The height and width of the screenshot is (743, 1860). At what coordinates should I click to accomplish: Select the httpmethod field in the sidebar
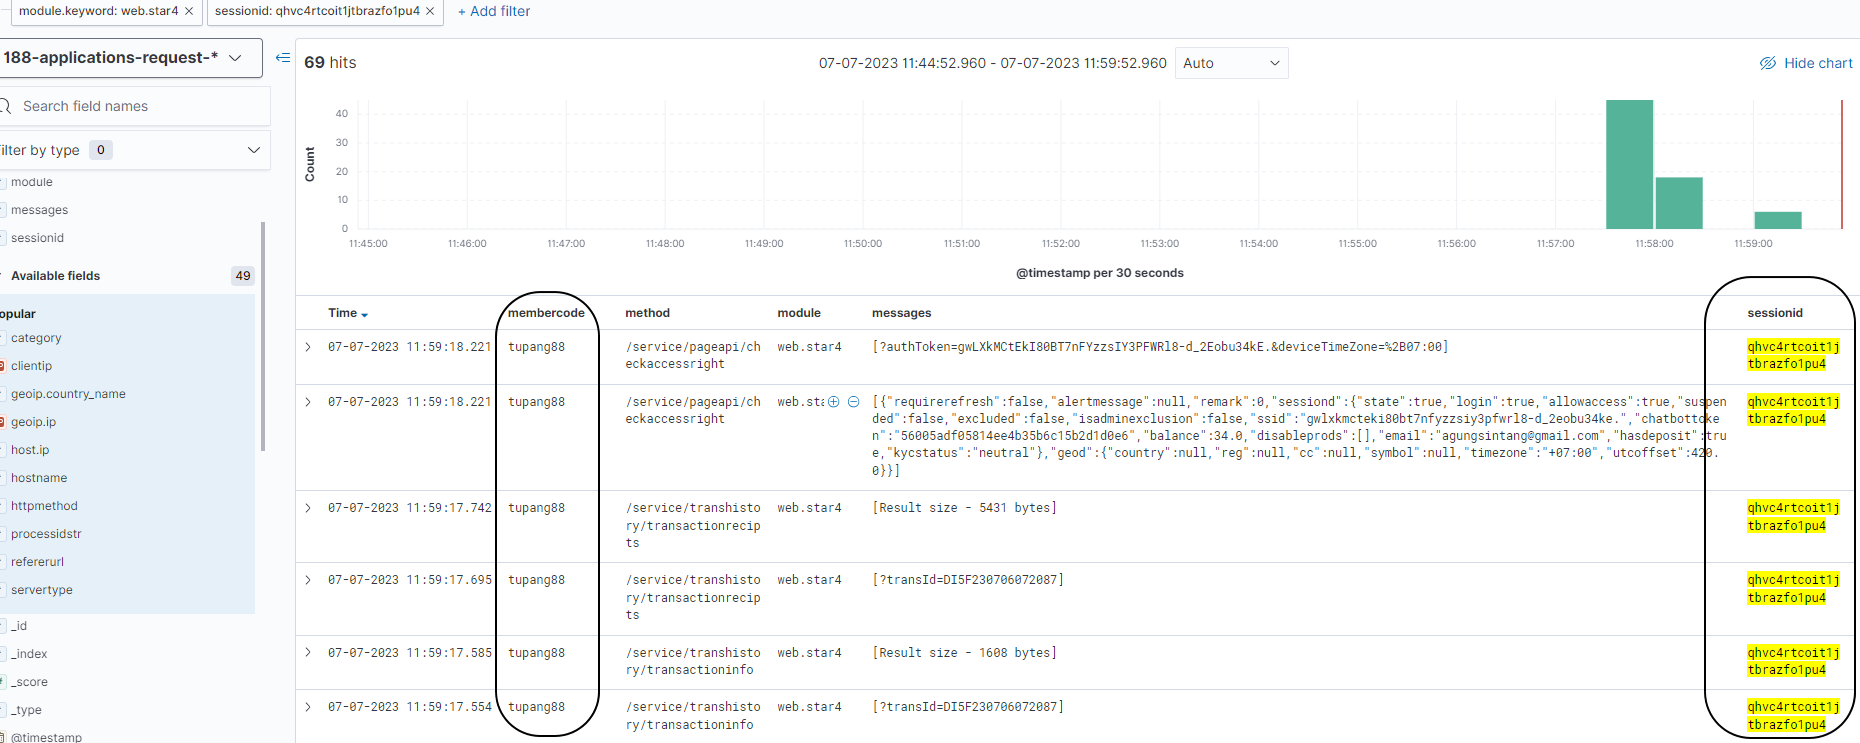pos(44,506)
